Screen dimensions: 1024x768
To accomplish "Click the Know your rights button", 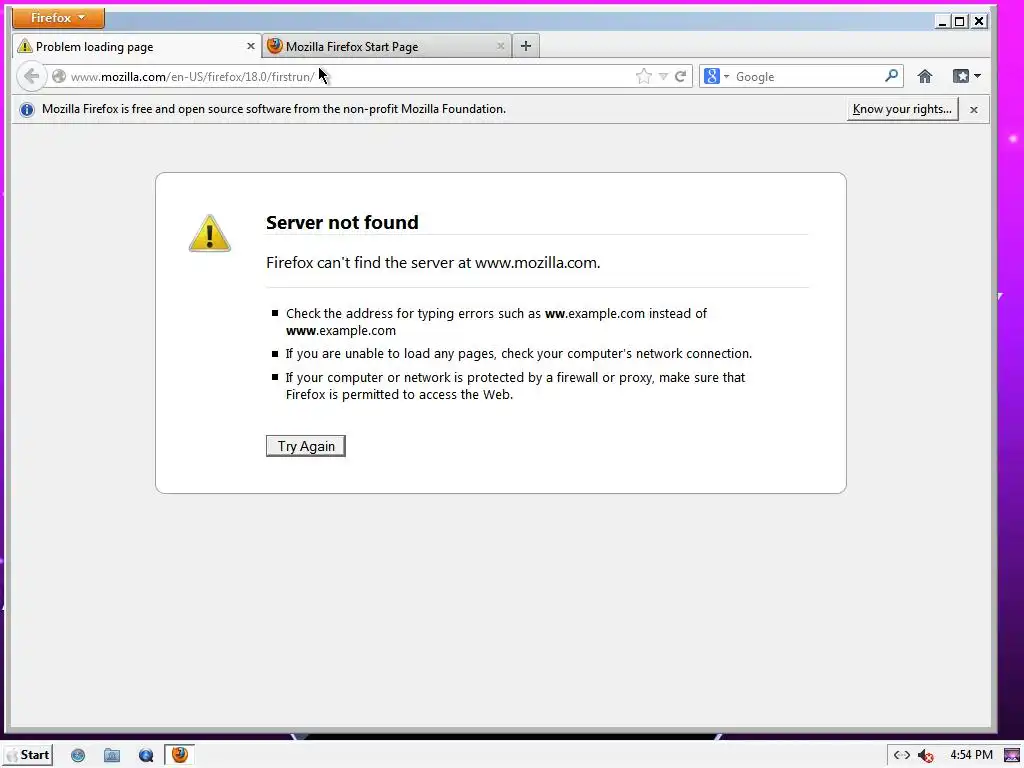I will point(903,109).
